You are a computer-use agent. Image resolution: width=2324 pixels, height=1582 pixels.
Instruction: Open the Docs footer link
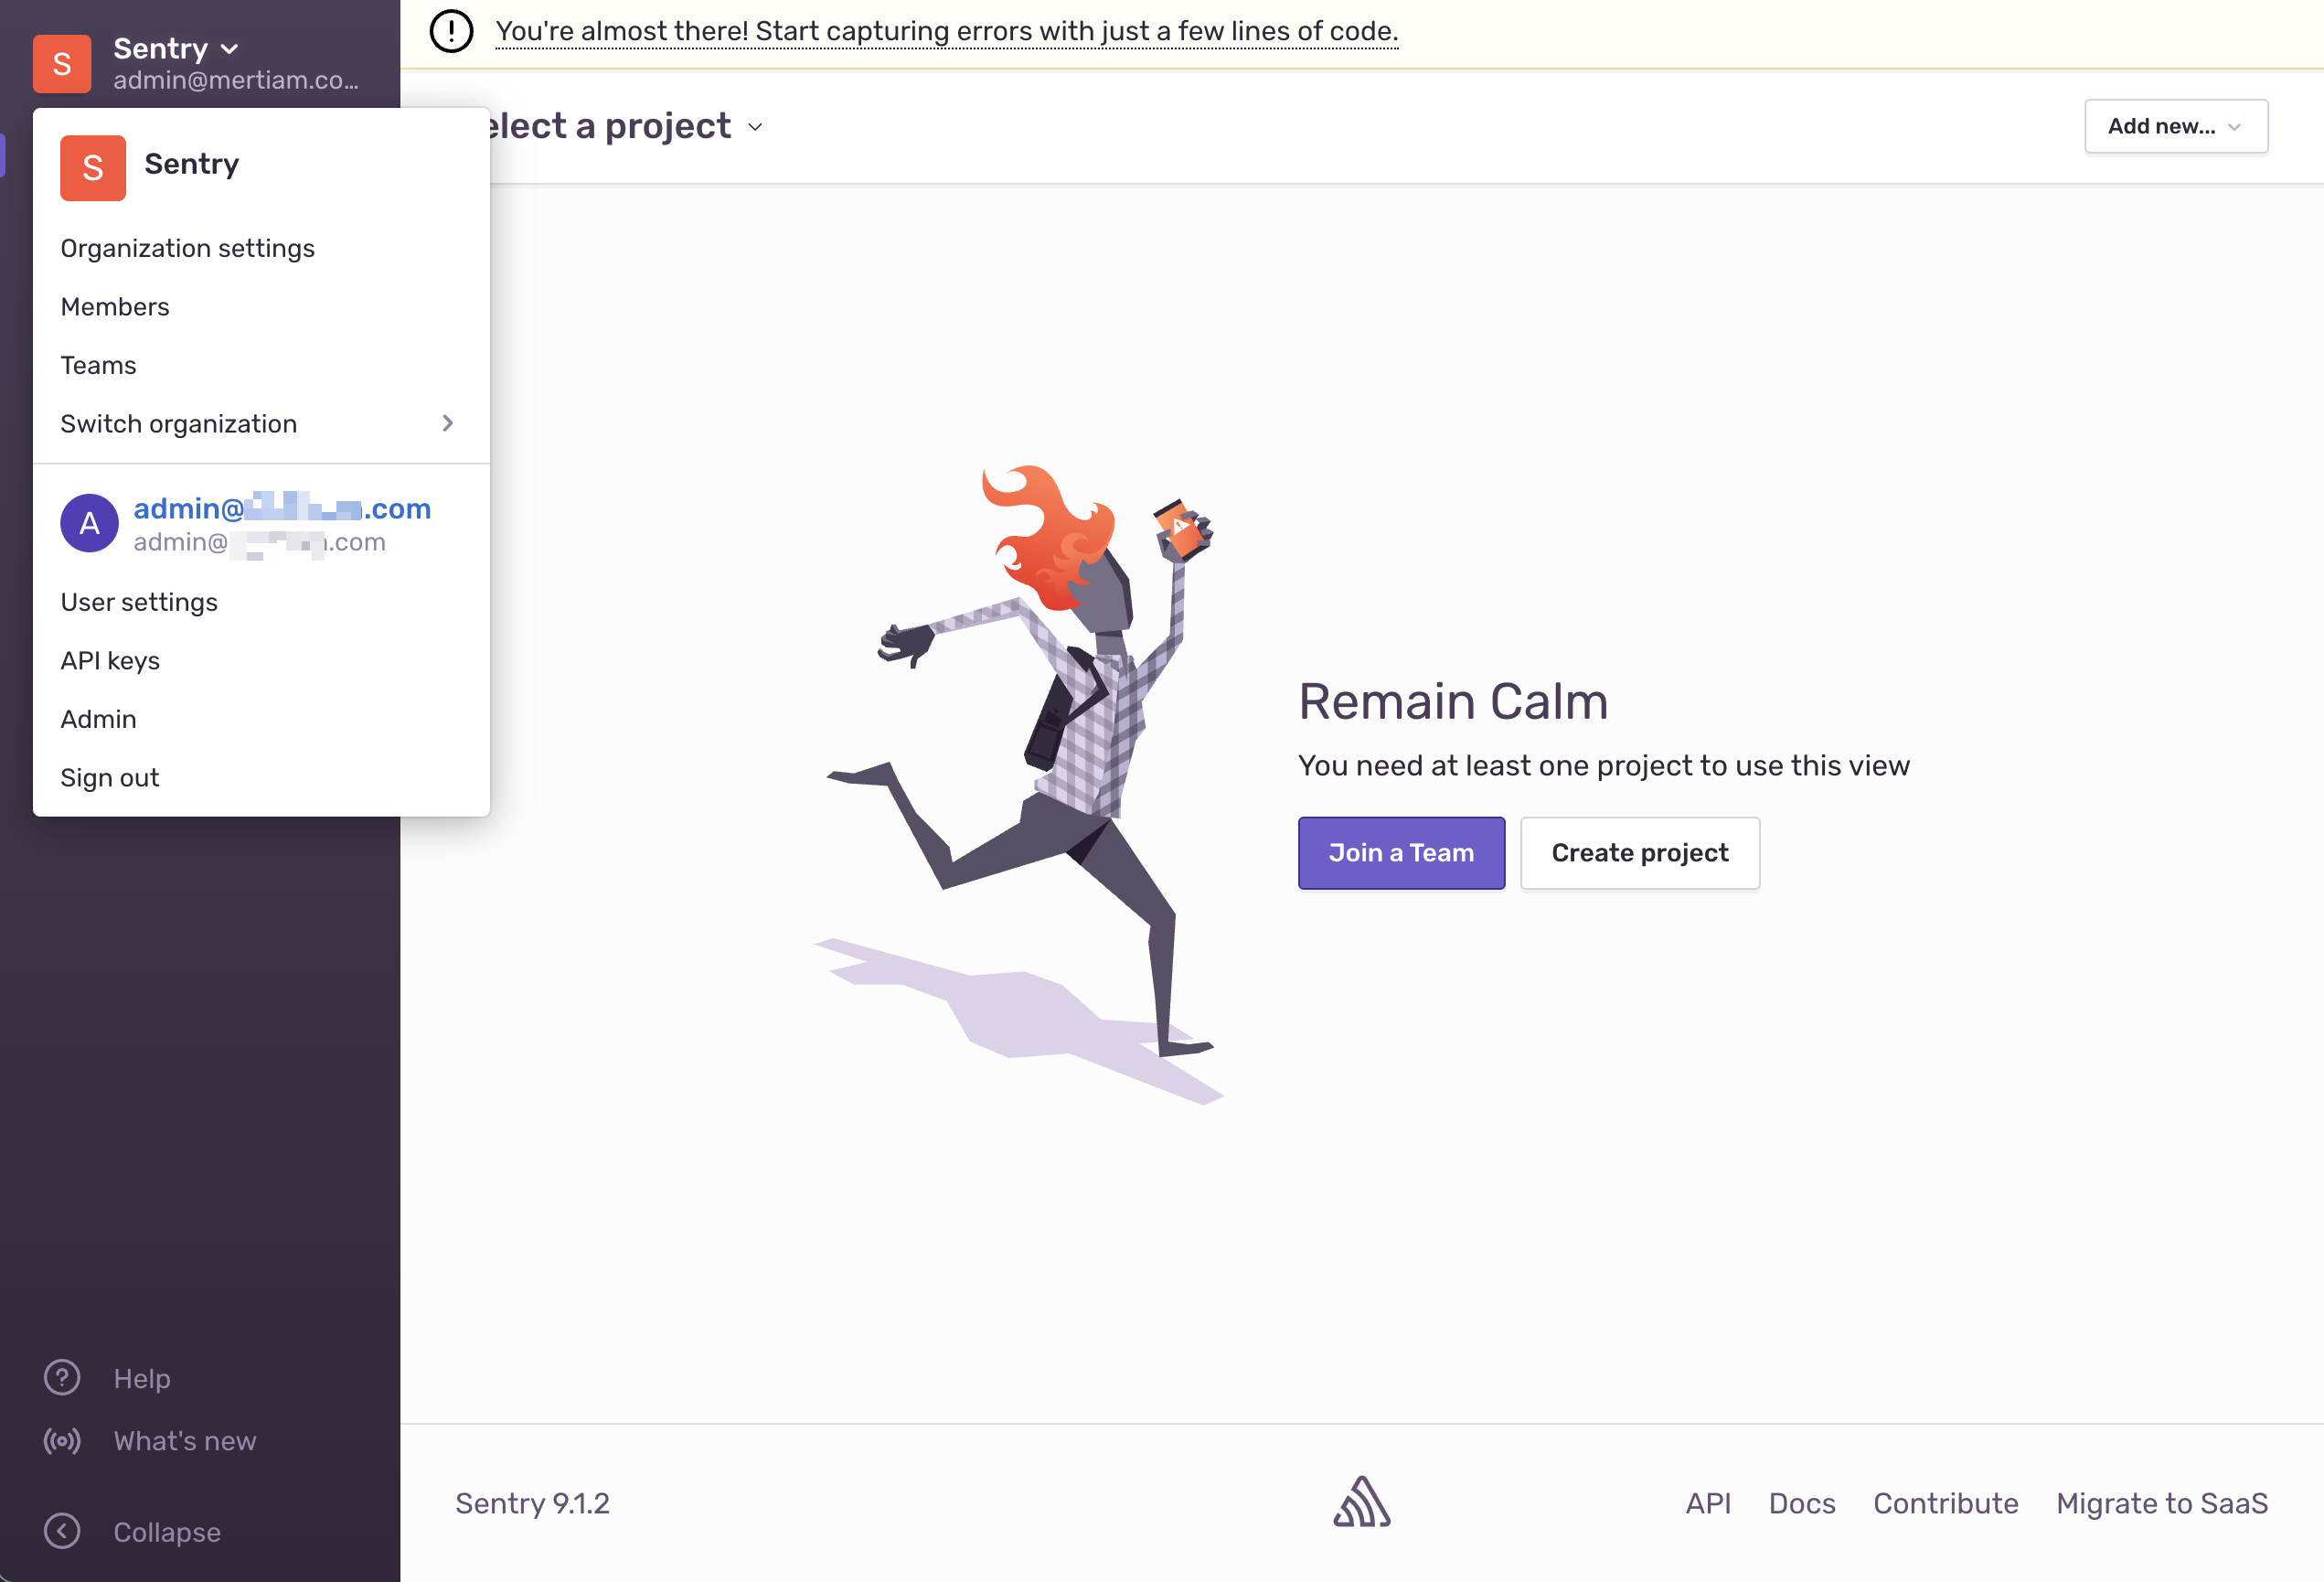pos(1802,1503)
